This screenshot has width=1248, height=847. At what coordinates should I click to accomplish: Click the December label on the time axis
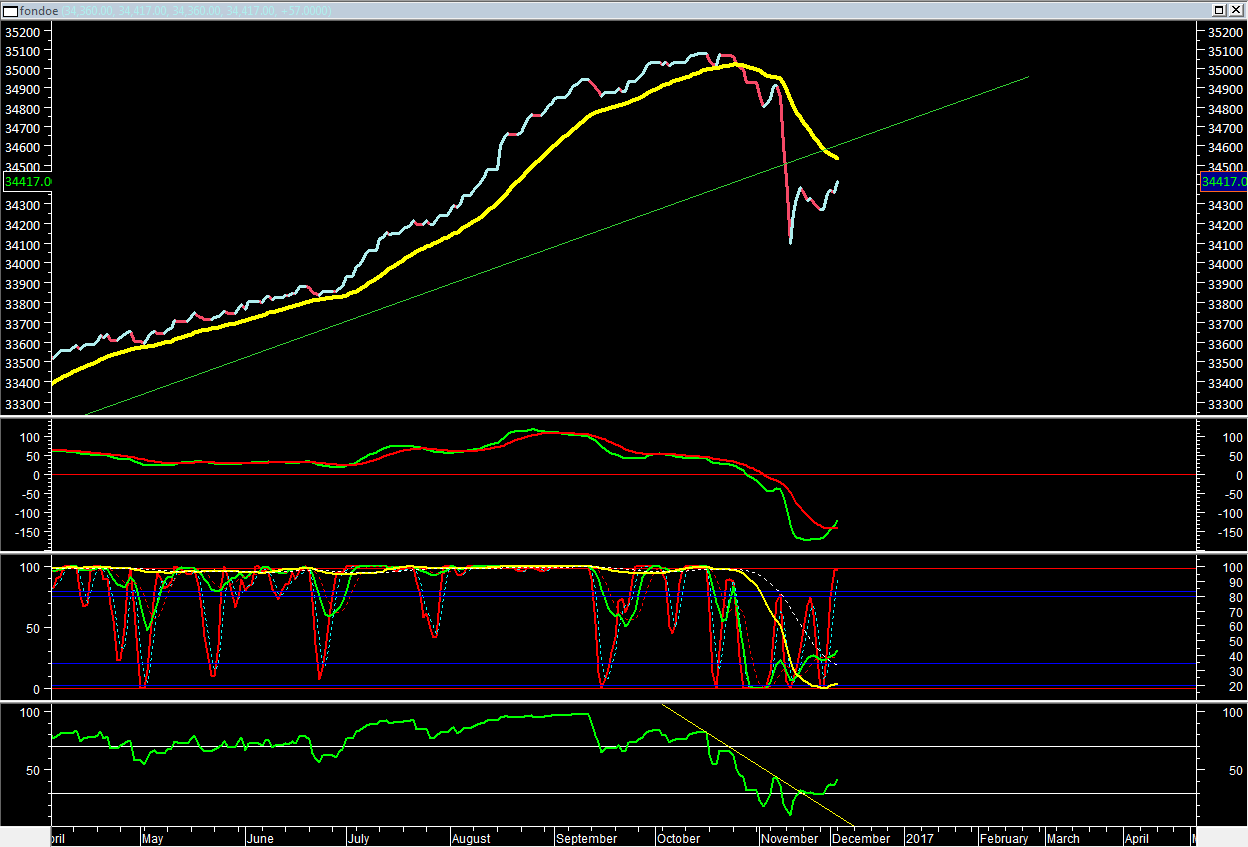860,839
